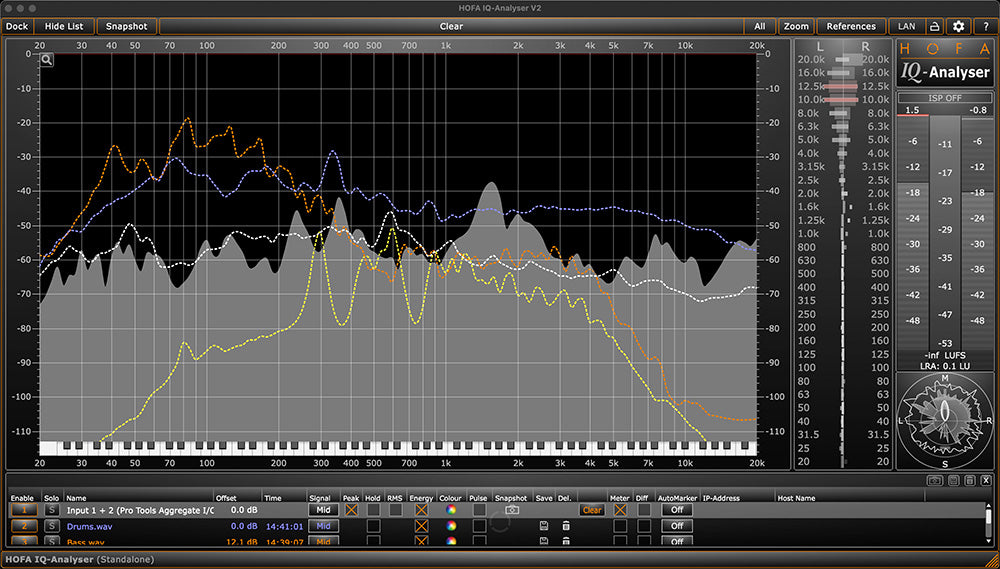Click the Hide List button
This screenshot has height=569, width=1000.
click(x=64, y=26)
